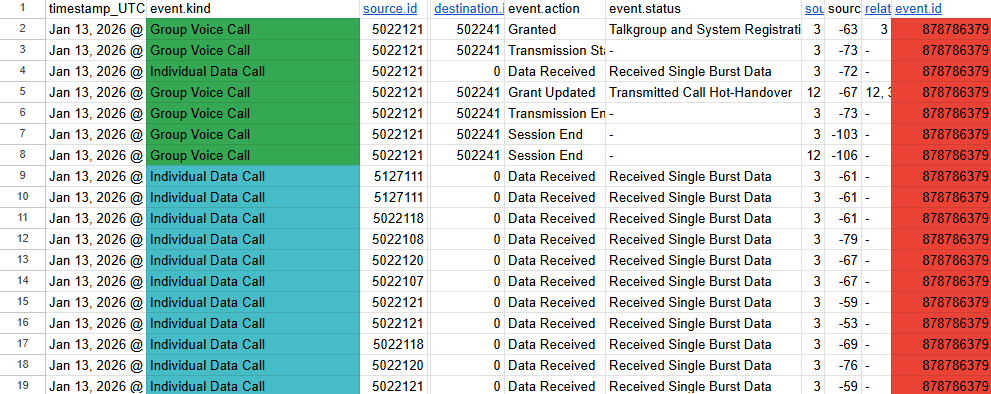Select row header 16
Viewport: 991px width, 394px height.
pos(23,323)
